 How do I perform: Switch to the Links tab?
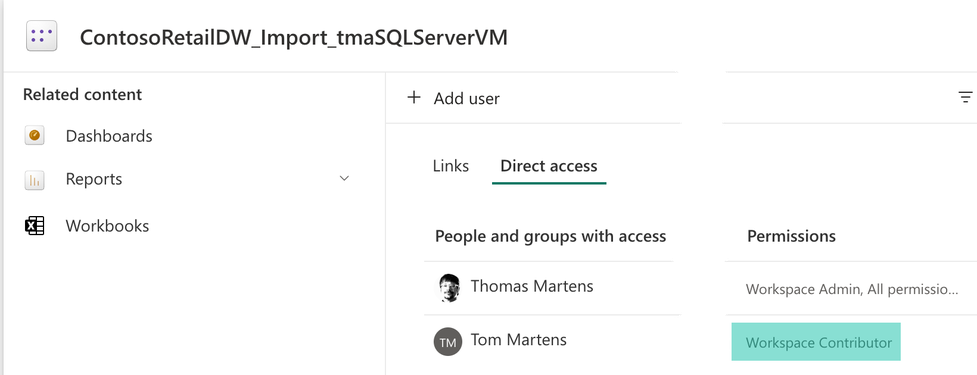click(x=450, y=166)
